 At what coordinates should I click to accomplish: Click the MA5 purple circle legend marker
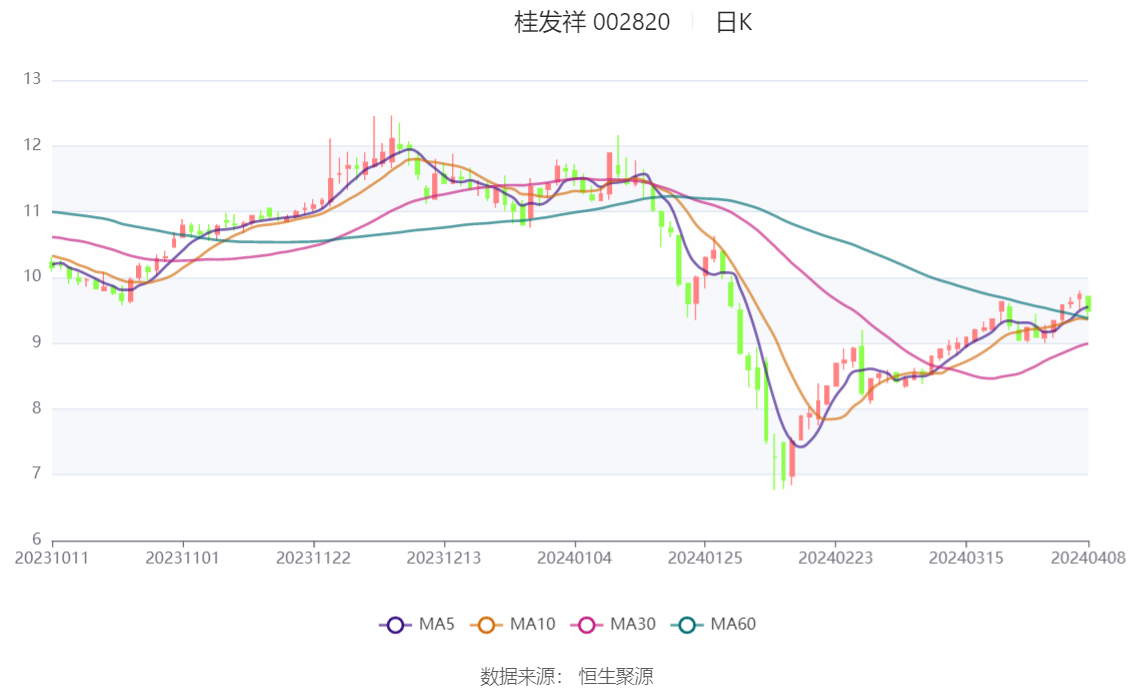point(395,625)
